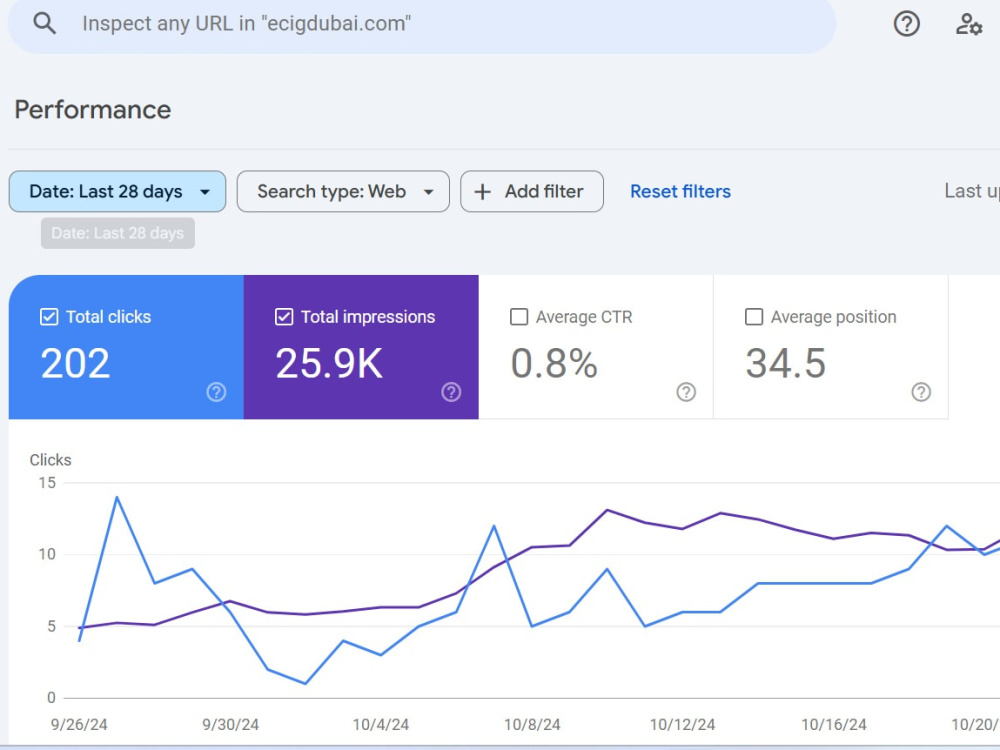Expand Search type: Web dropdown
Viewport: 1000px width, 750px height.
pyautogui.click(x=343, y=191)
